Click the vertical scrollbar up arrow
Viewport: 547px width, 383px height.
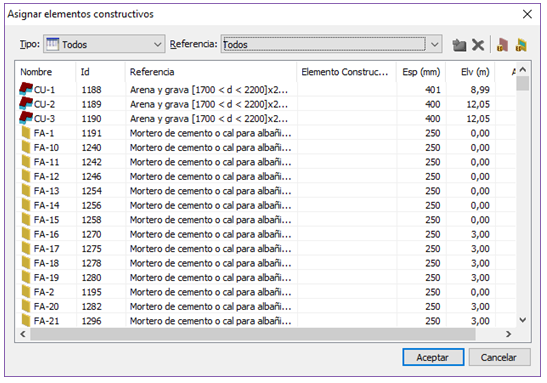(523, 69)
